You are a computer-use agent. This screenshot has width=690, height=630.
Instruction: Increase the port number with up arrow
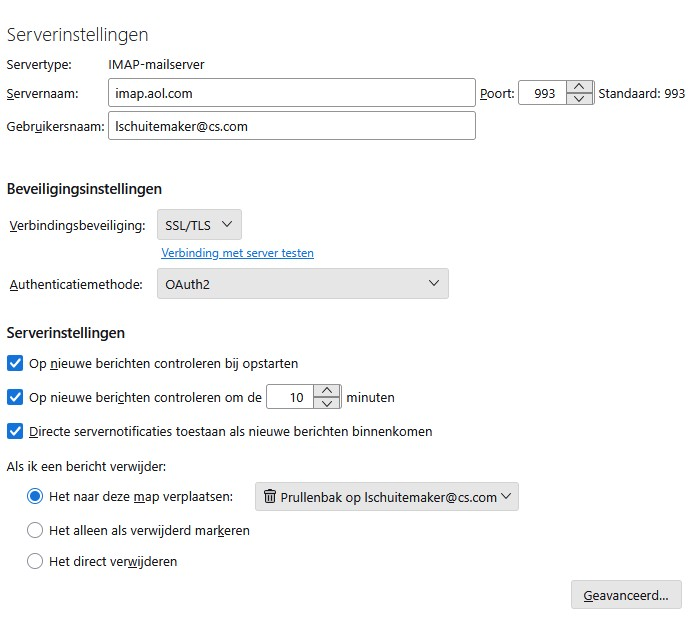click(x=580, y=87)
